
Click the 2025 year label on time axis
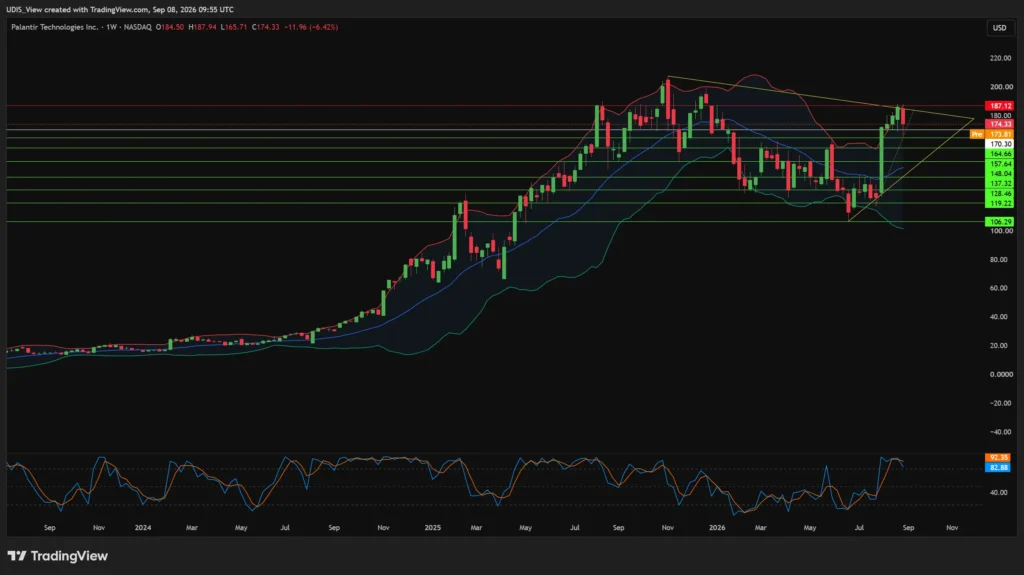click(x=432, y=527)
